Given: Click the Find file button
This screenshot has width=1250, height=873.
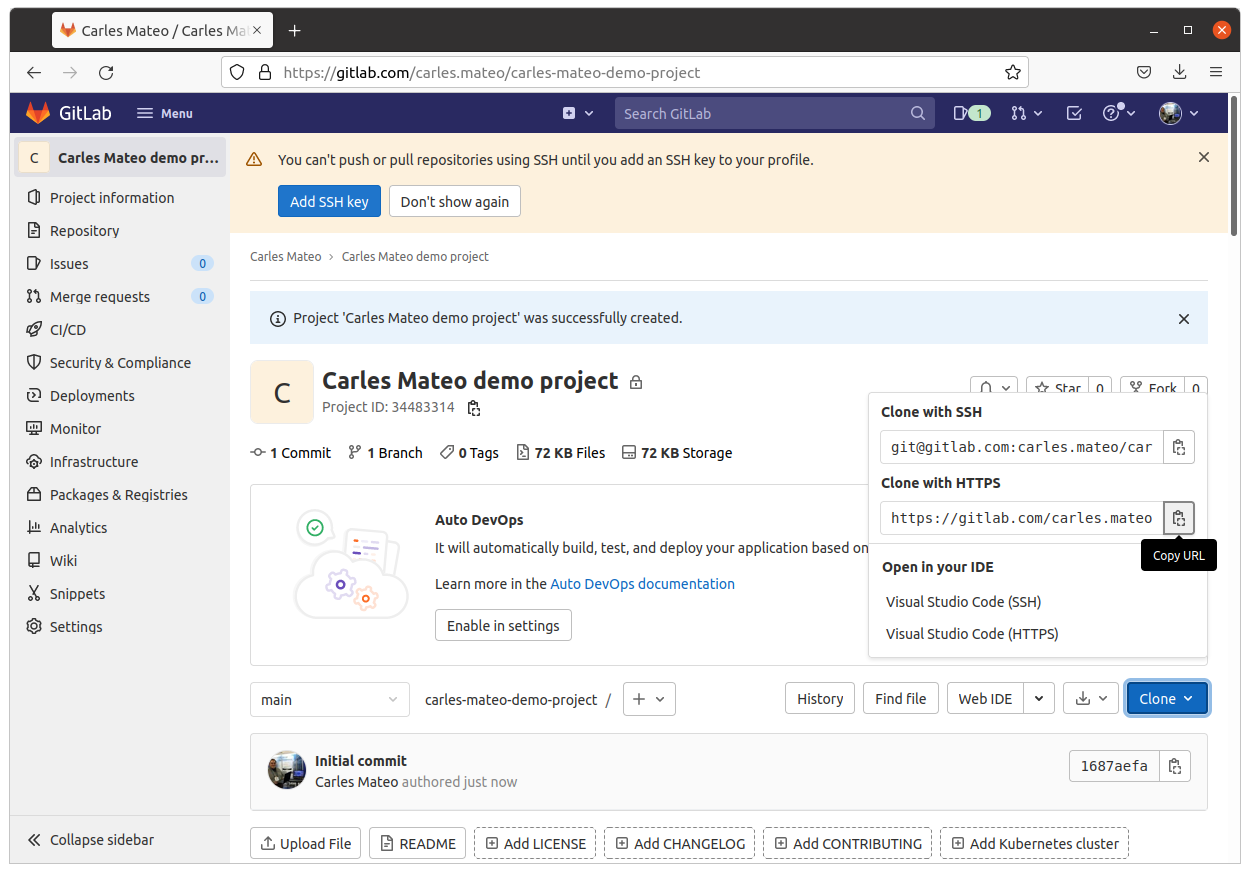Looking at the screenshot, I should click(x=900, y=699).
